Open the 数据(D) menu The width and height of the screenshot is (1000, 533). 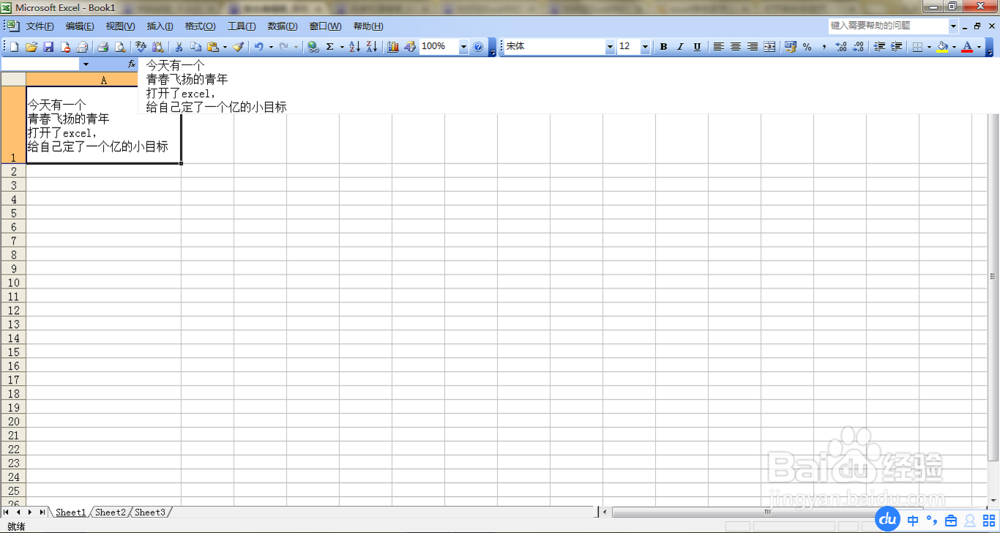coord(283,26)
